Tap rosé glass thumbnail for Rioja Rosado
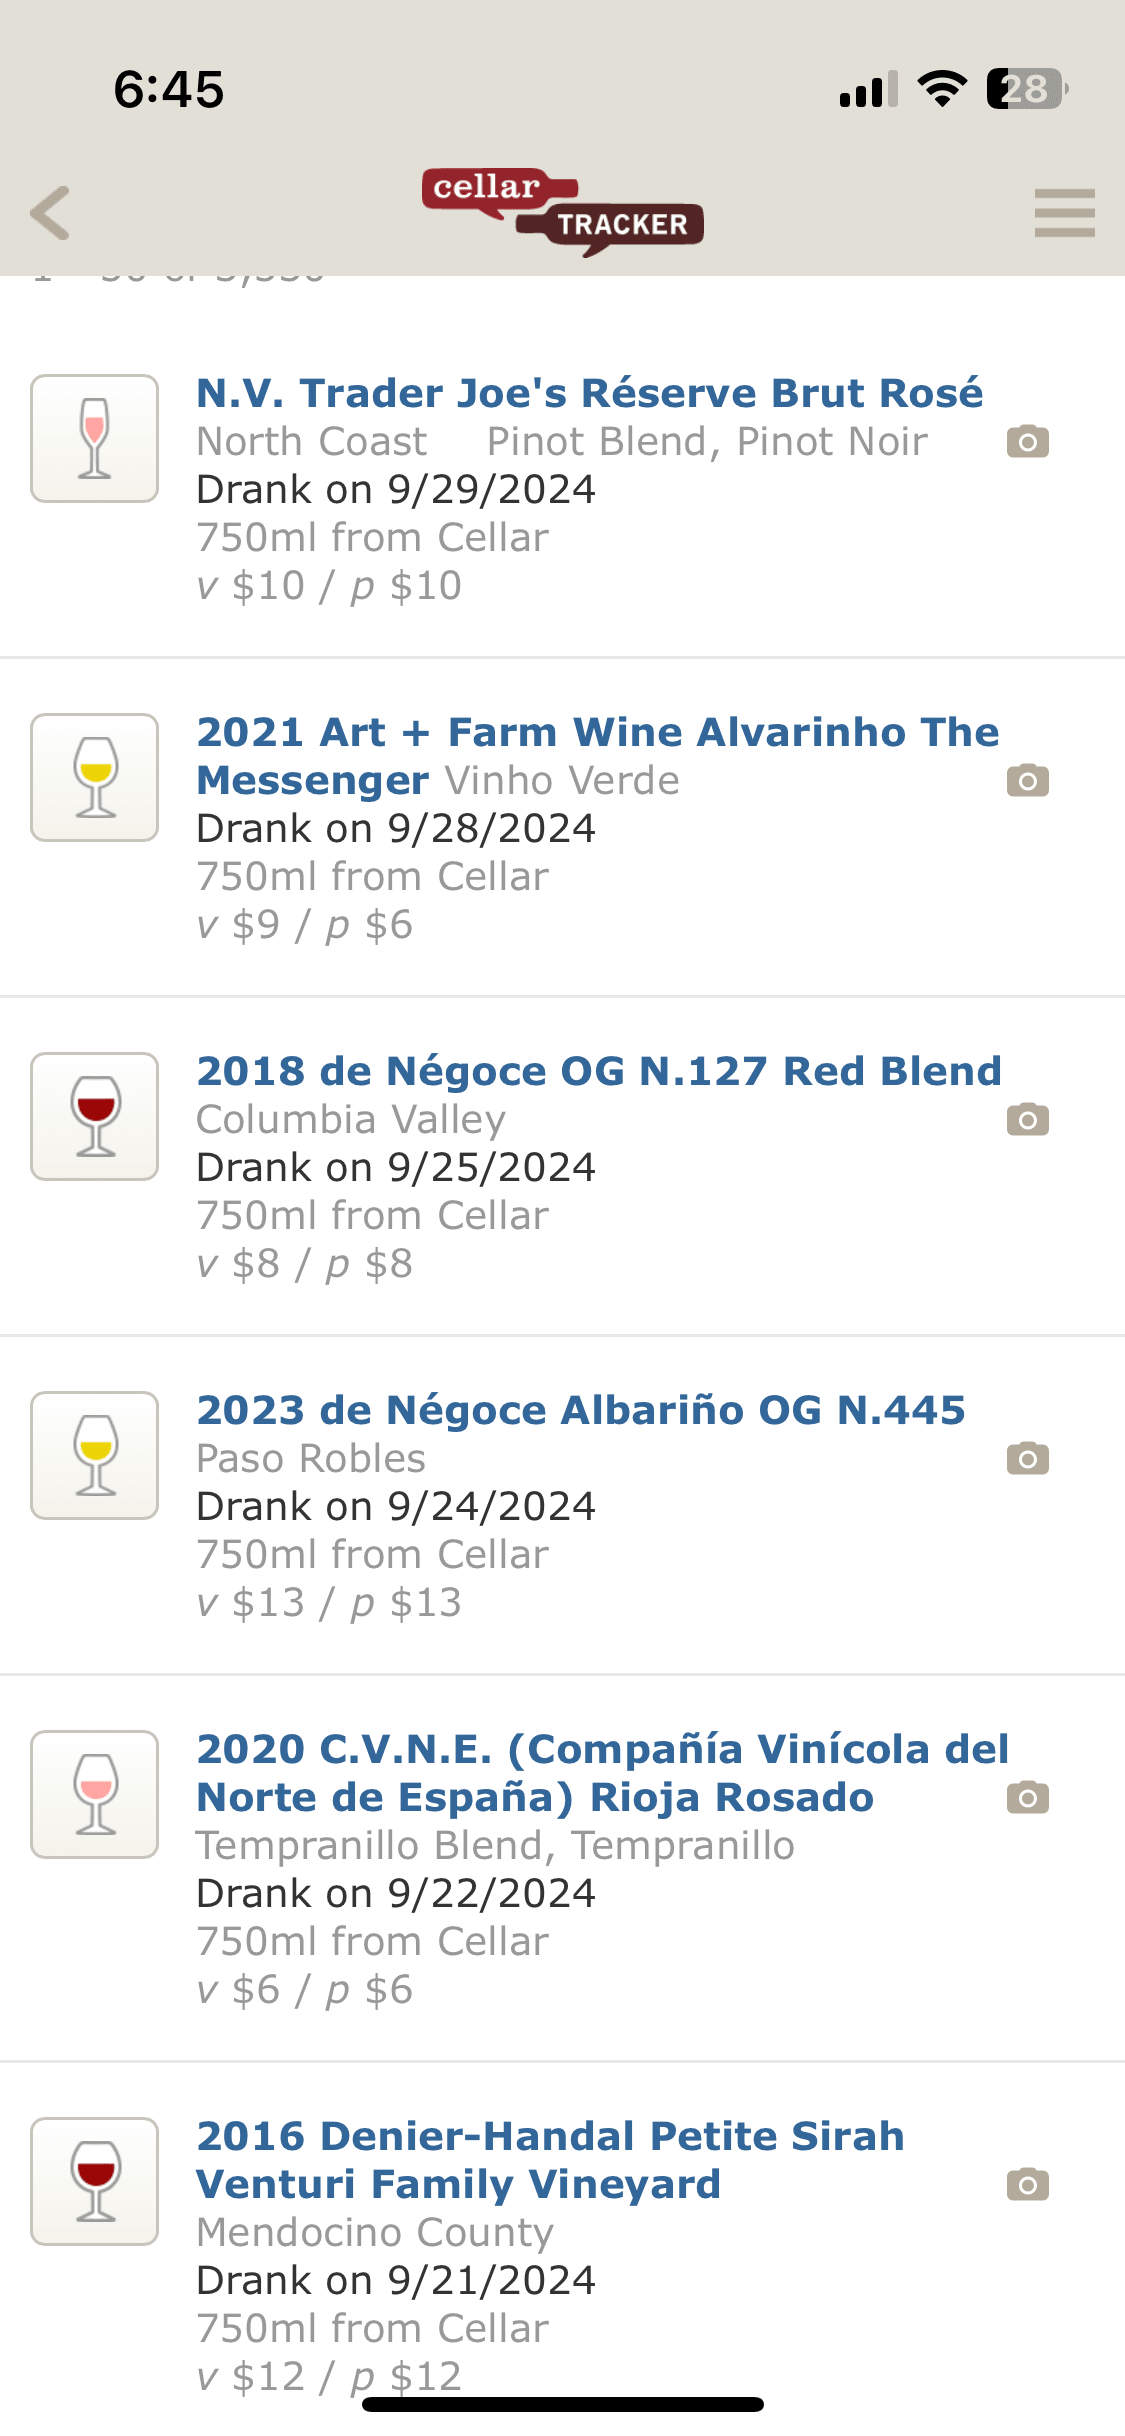Screen dimensions: 1125x2436 pyautogui.click(x=95, y=1794)
